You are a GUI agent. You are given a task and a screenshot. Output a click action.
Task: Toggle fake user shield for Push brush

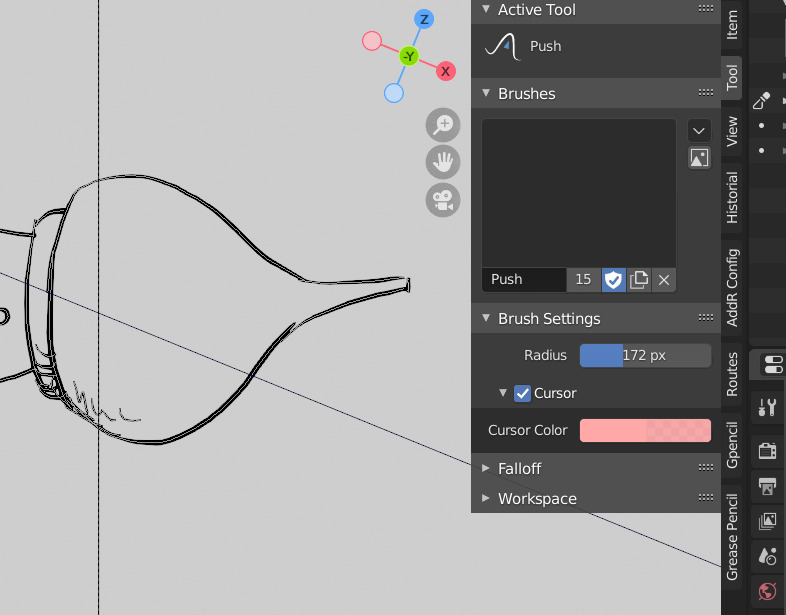coord(613,280)
